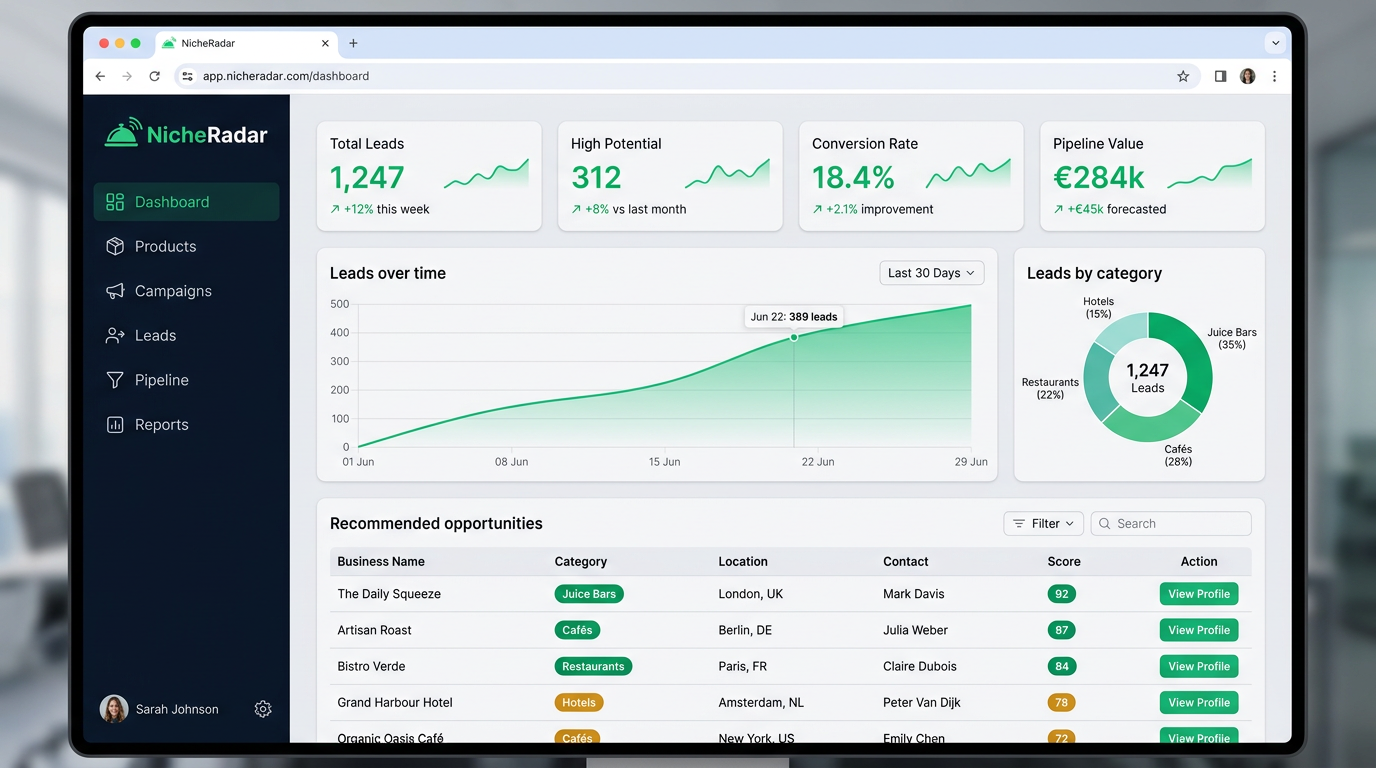
Task: Close the NicheRadar browser tab
Action: [x=325, y=43]
